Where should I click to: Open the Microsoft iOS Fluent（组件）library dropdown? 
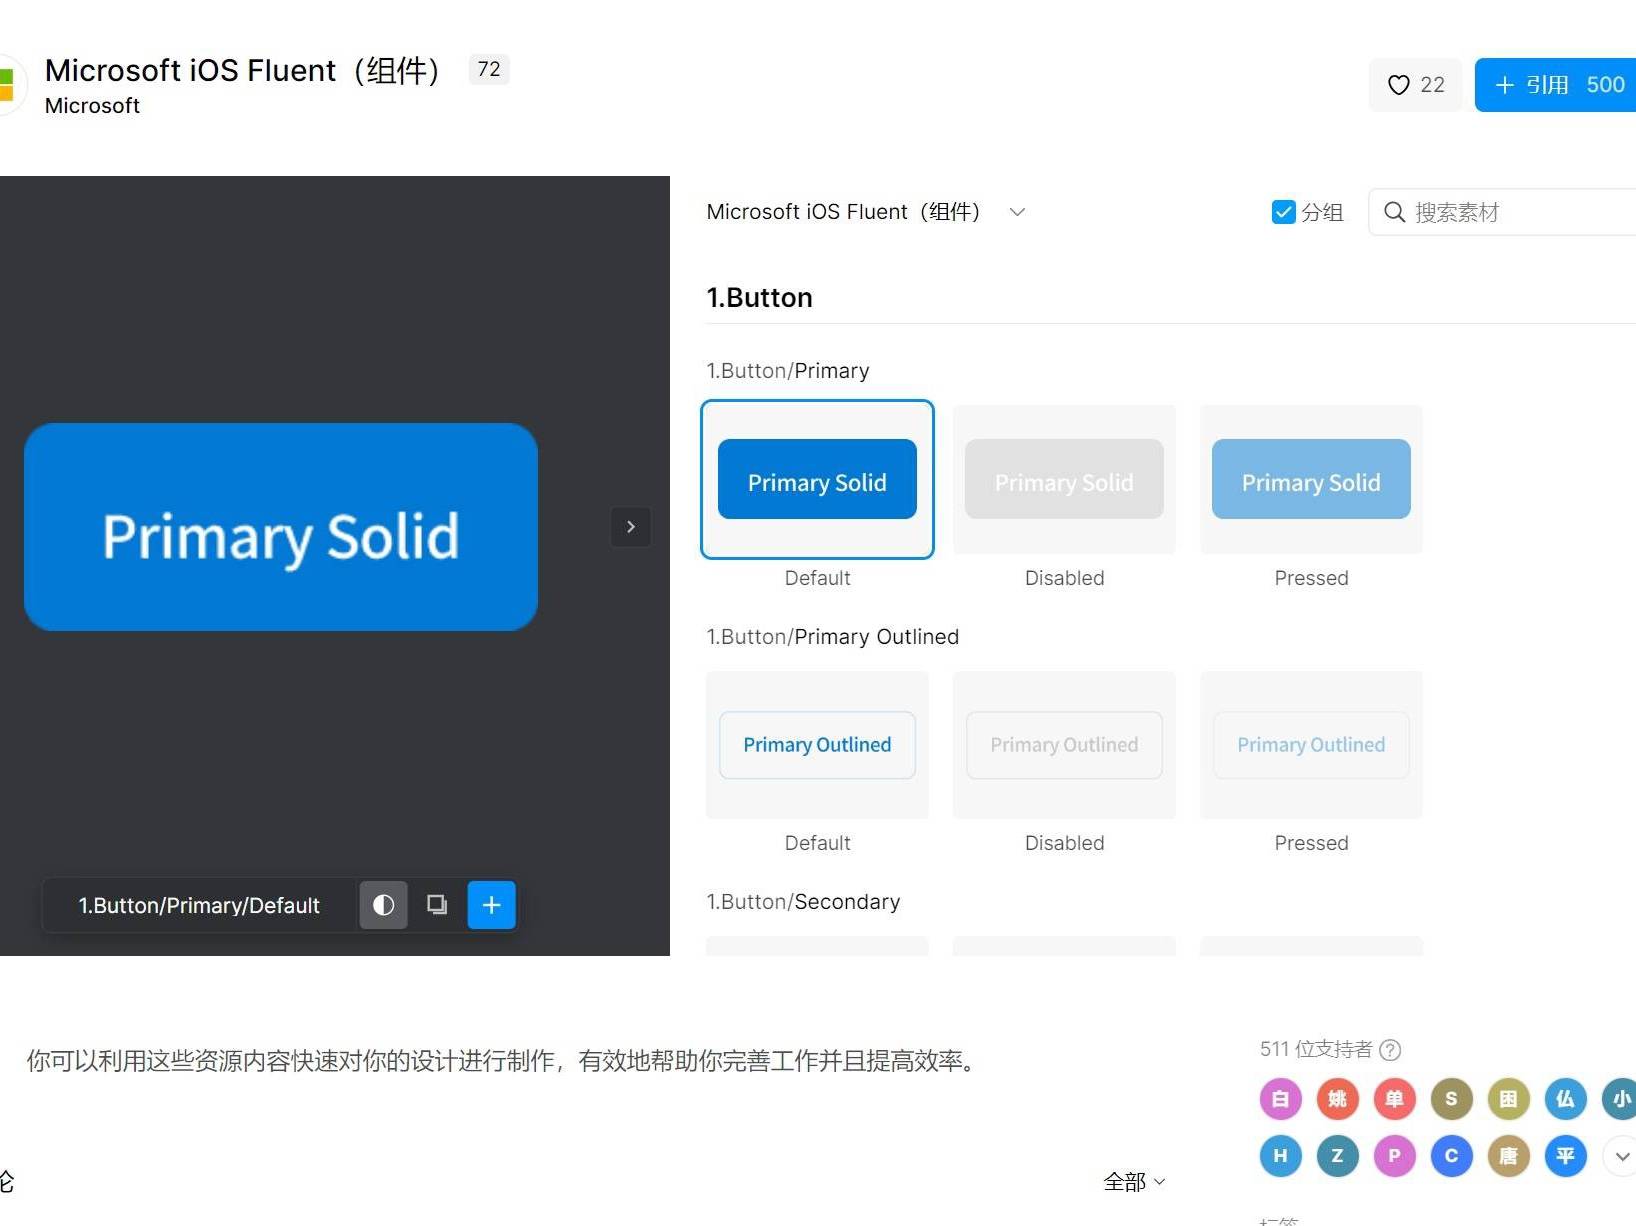click(866, 212)
